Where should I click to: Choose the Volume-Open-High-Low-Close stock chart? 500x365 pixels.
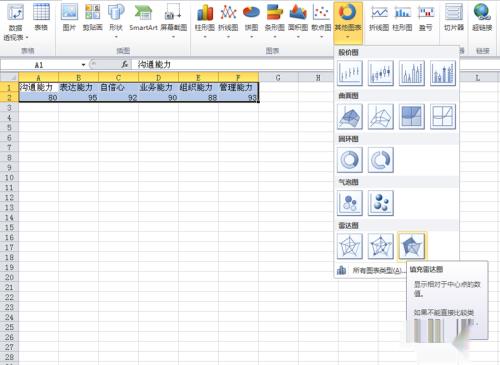(x=443, y=73)
